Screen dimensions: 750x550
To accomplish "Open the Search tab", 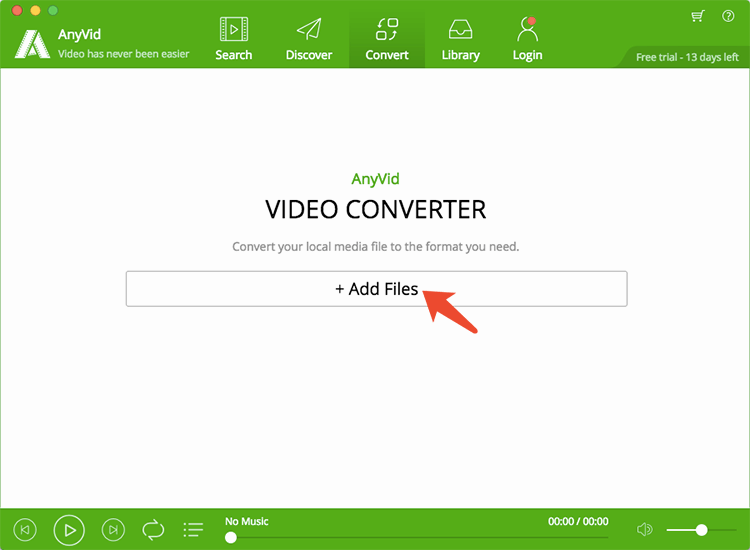I will coord(233,39).
